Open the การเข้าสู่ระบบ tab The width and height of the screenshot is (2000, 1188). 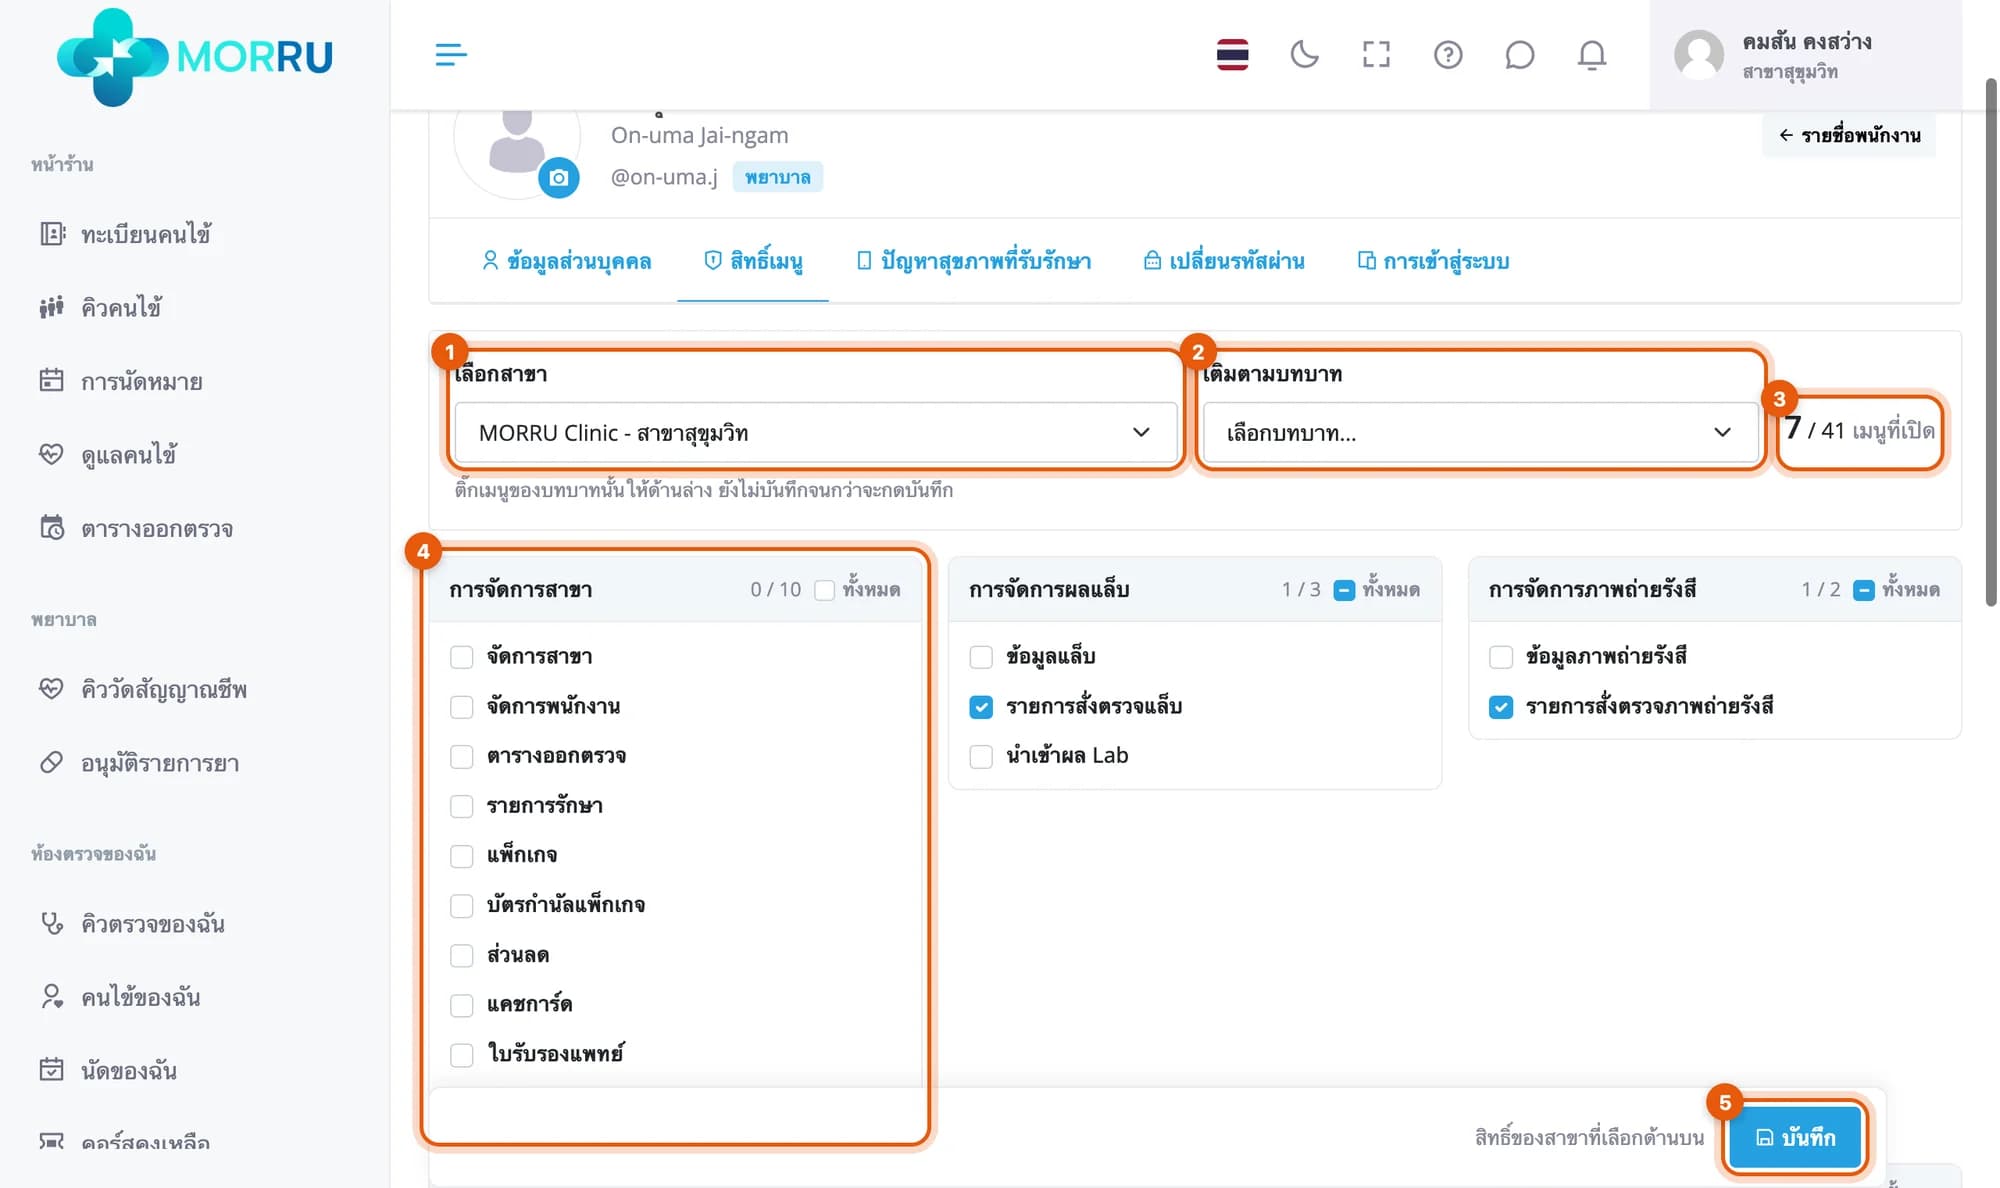pos(1433,261)
